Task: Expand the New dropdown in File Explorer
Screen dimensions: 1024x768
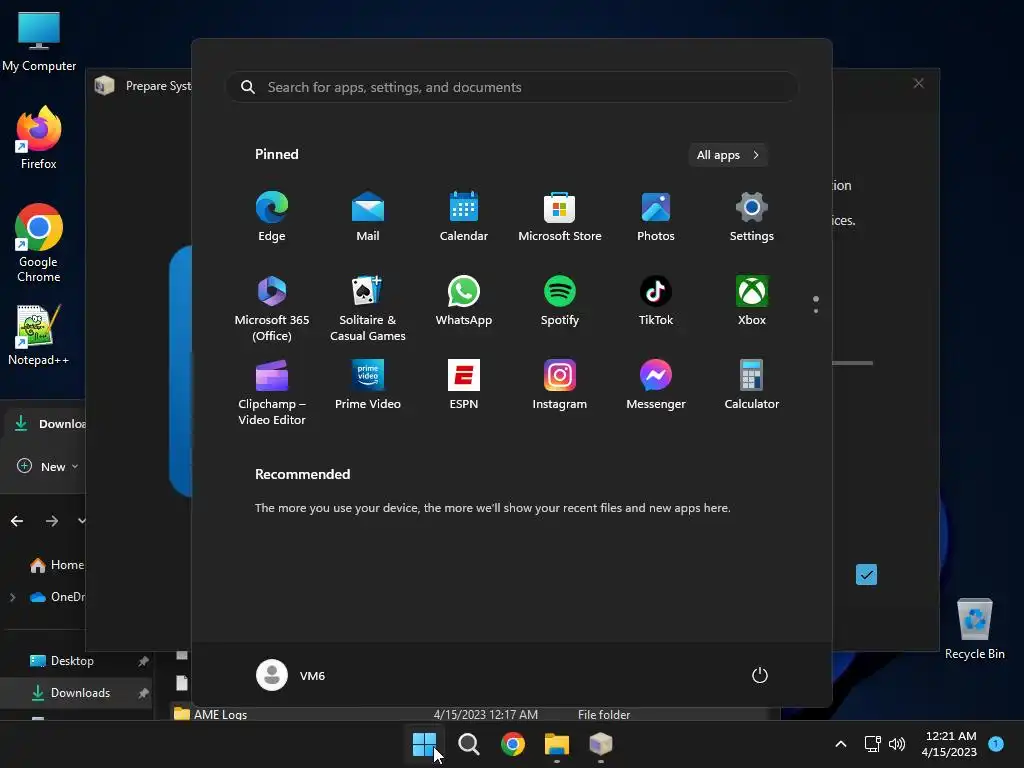Action: [x=48, y=466]
